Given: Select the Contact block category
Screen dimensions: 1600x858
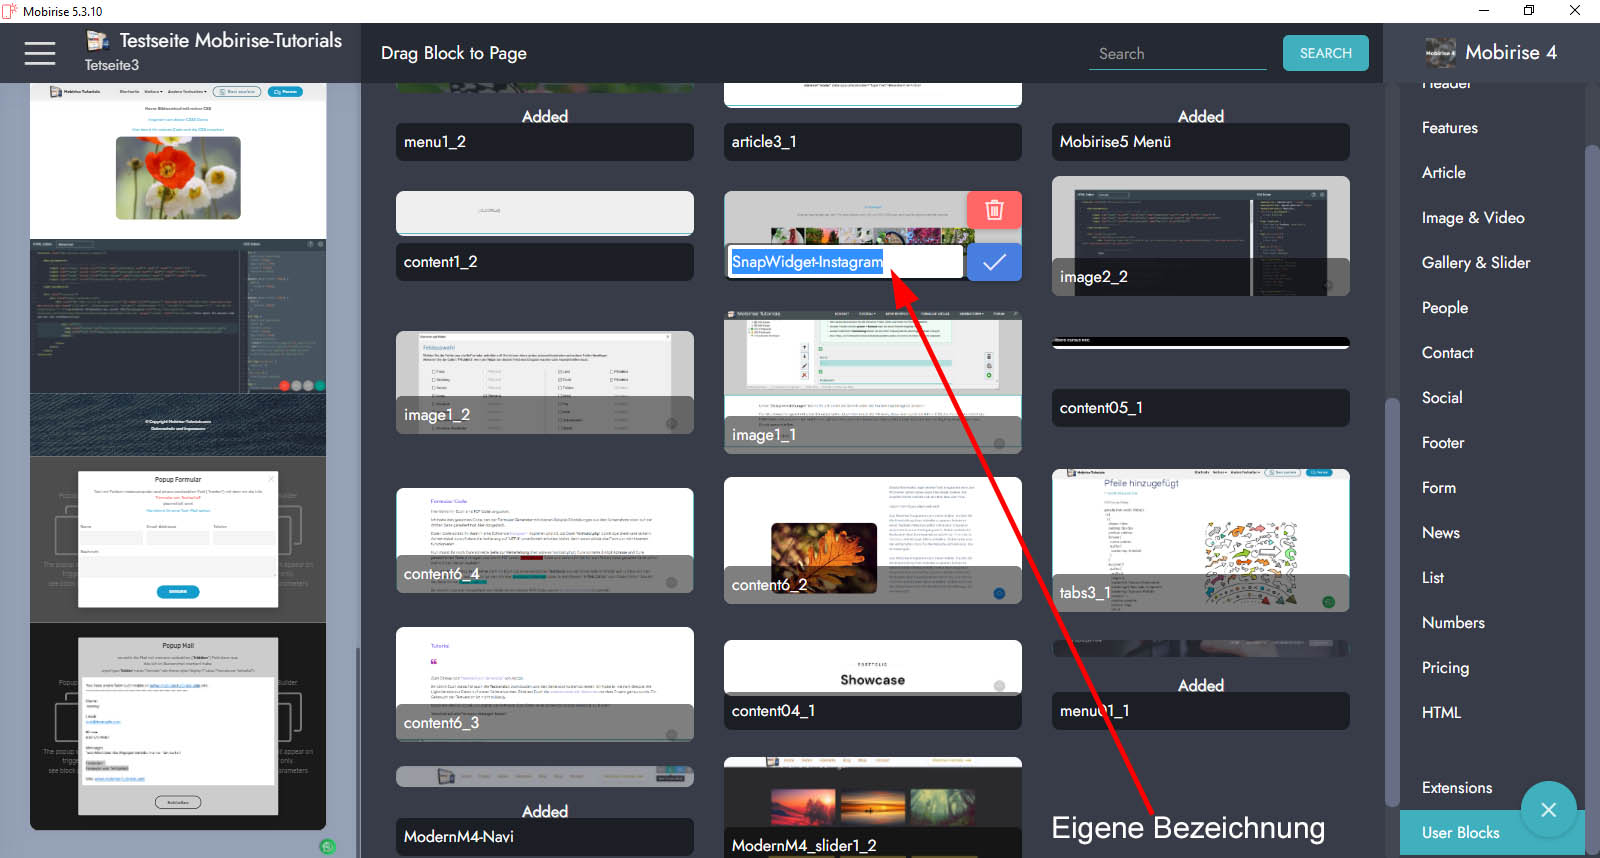Looking at the screenshot, I should [1447, 353].
